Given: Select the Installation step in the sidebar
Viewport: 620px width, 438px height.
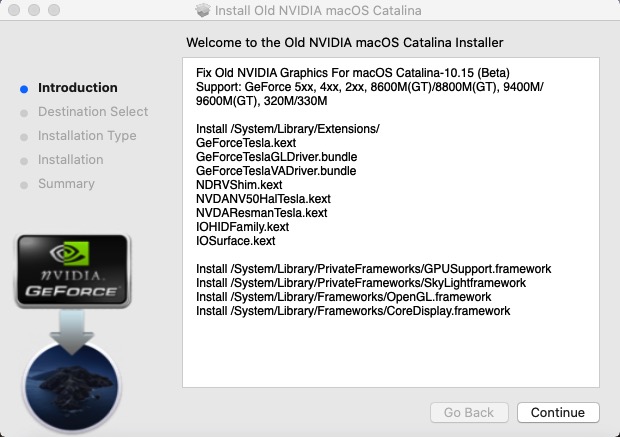Looking at the screenshot, I should pyautogui.click(x=70, y=160).
